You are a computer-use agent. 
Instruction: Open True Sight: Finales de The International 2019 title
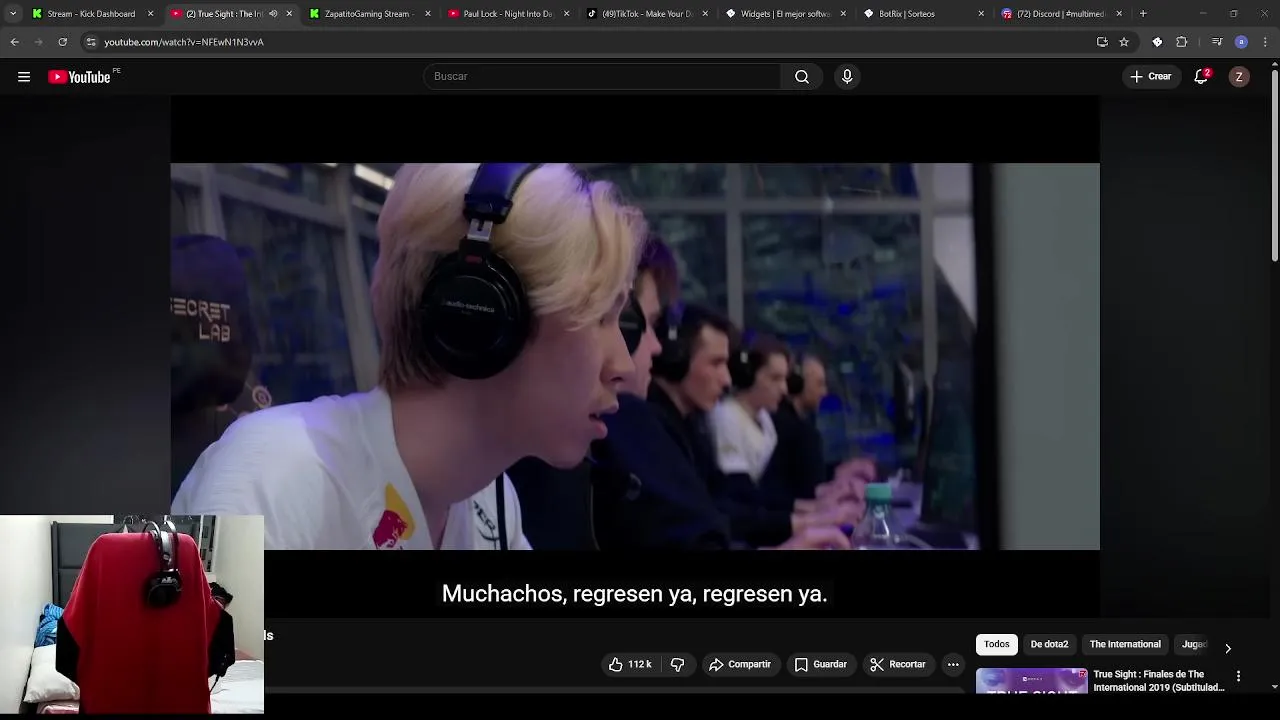coord(1159,681)
